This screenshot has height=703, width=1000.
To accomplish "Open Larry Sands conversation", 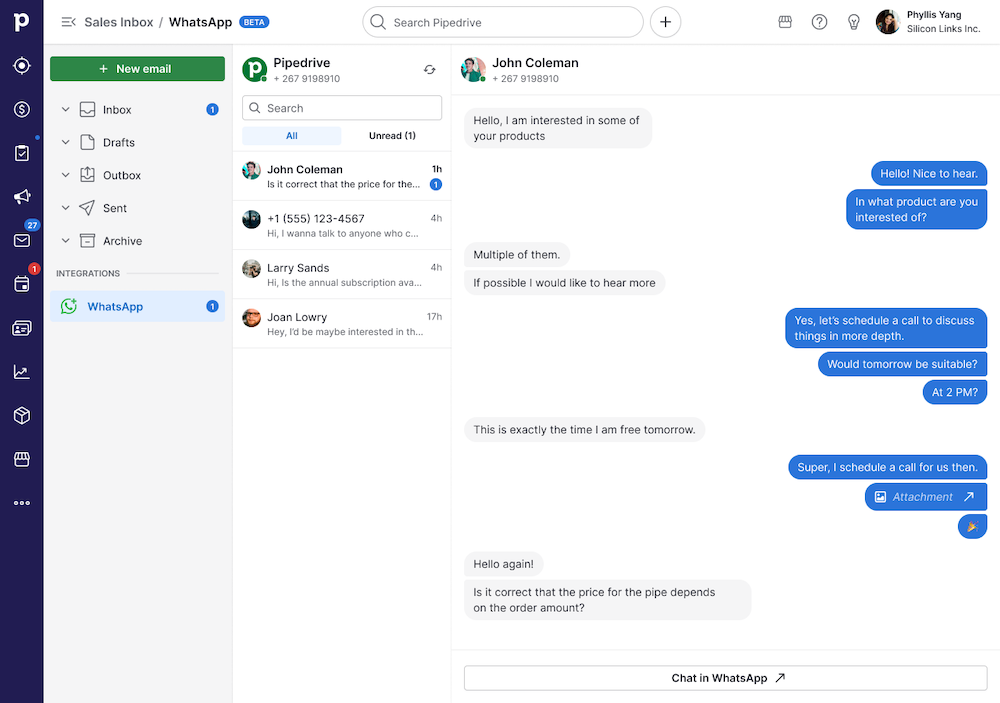I will [x=342, y=274].
